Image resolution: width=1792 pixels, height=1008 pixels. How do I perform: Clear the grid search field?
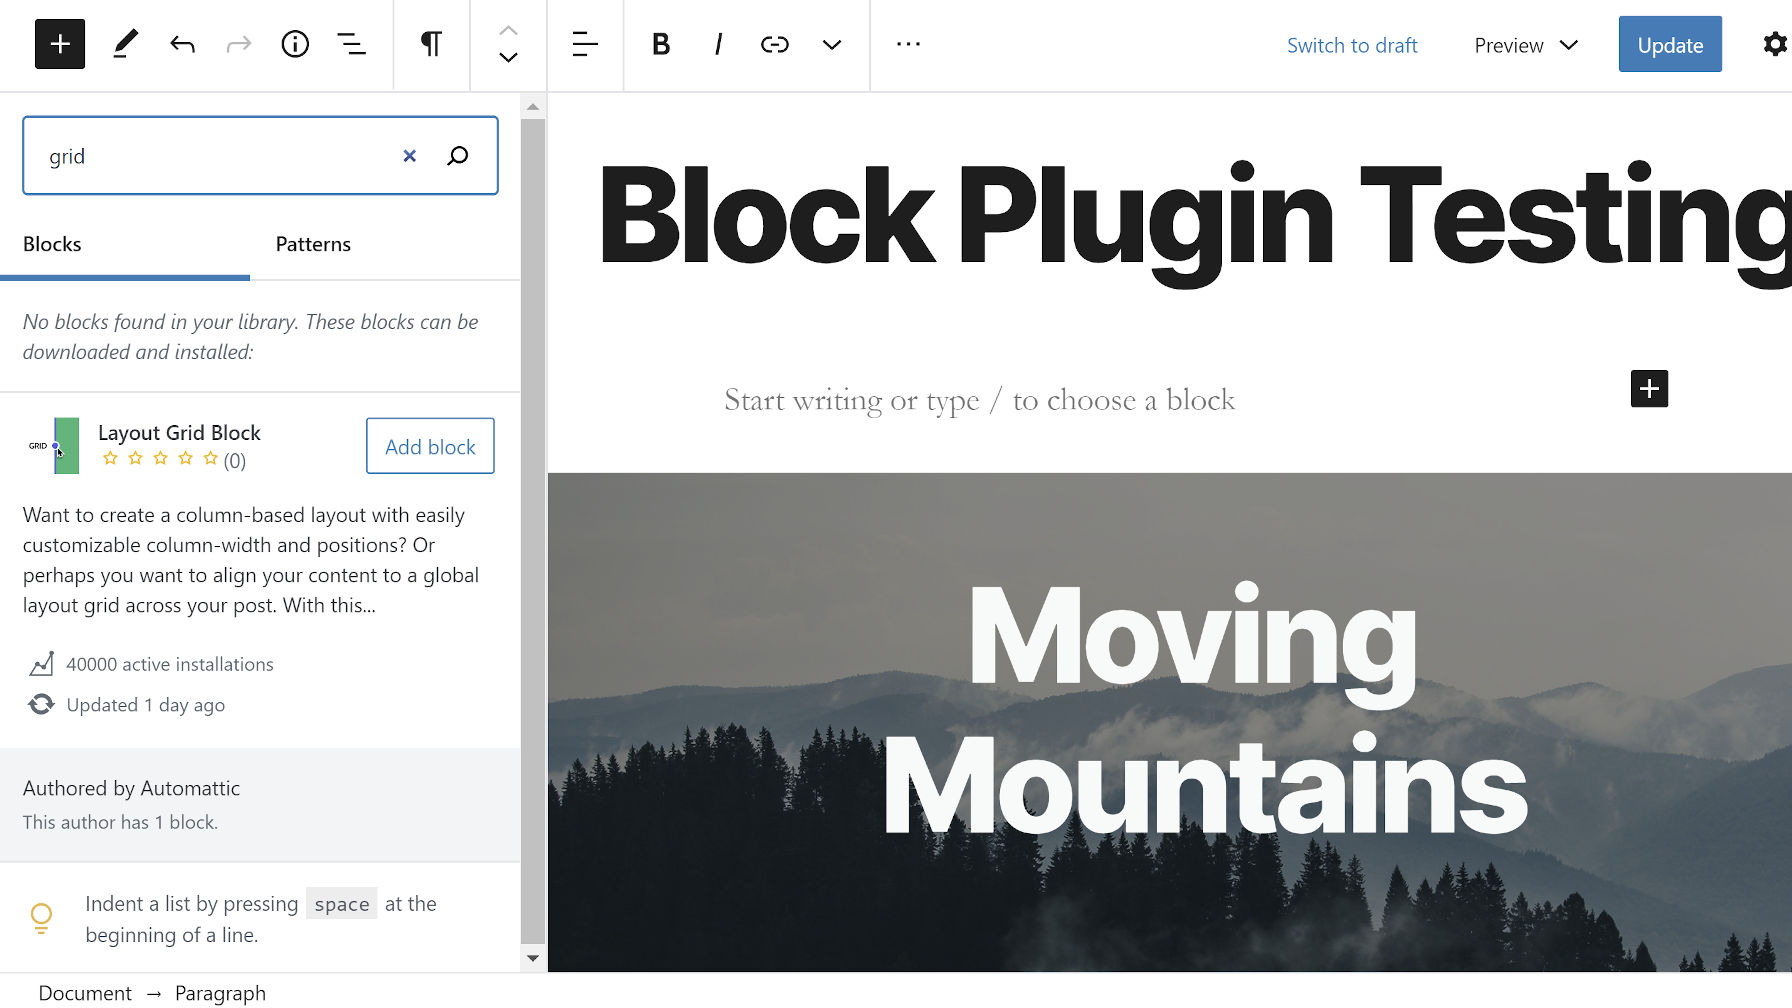[x=409, y=156]
